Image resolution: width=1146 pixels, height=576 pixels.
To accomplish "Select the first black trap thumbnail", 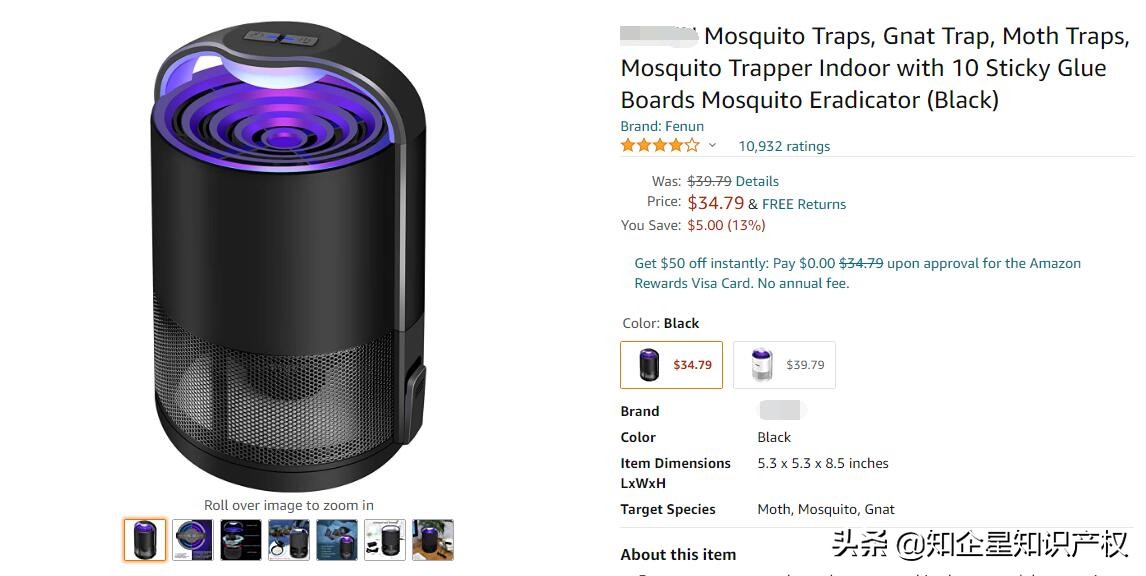I will (145, 540).
